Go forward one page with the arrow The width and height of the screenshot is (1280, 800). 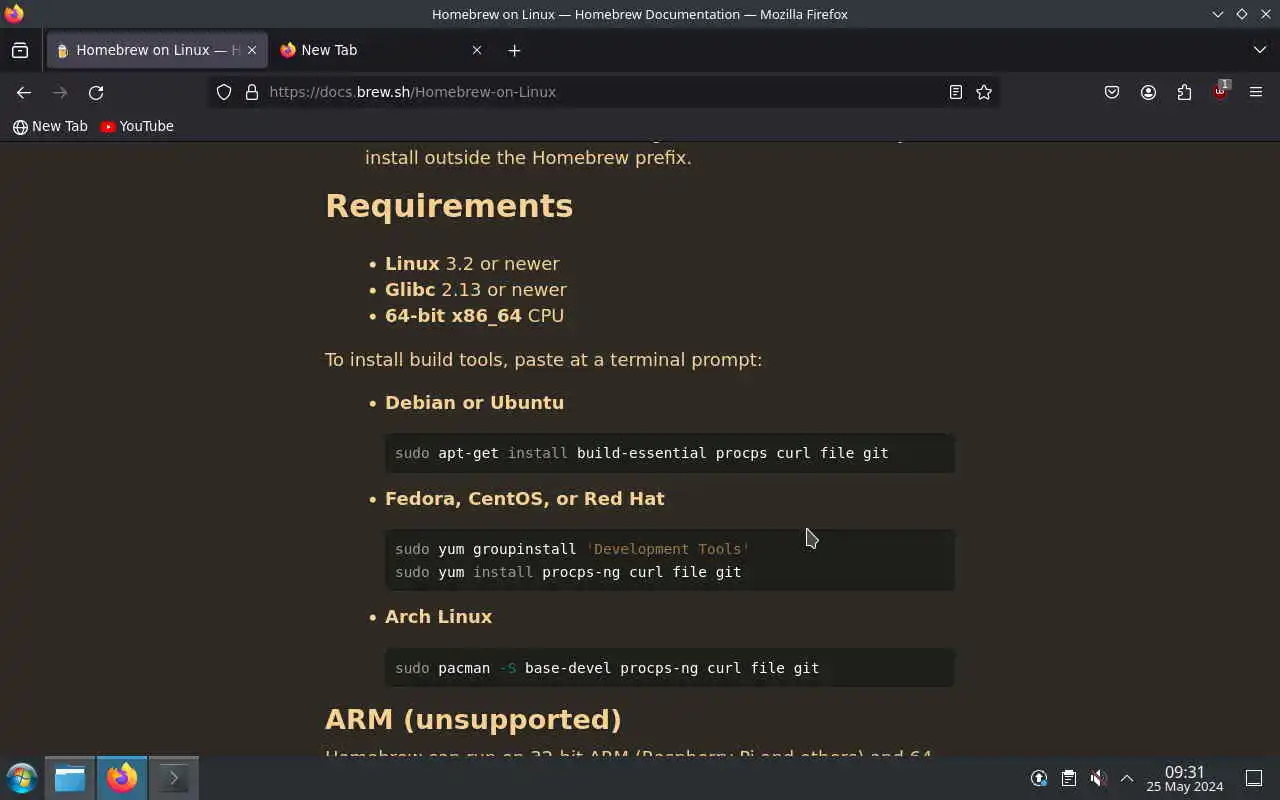click(60, 92)
